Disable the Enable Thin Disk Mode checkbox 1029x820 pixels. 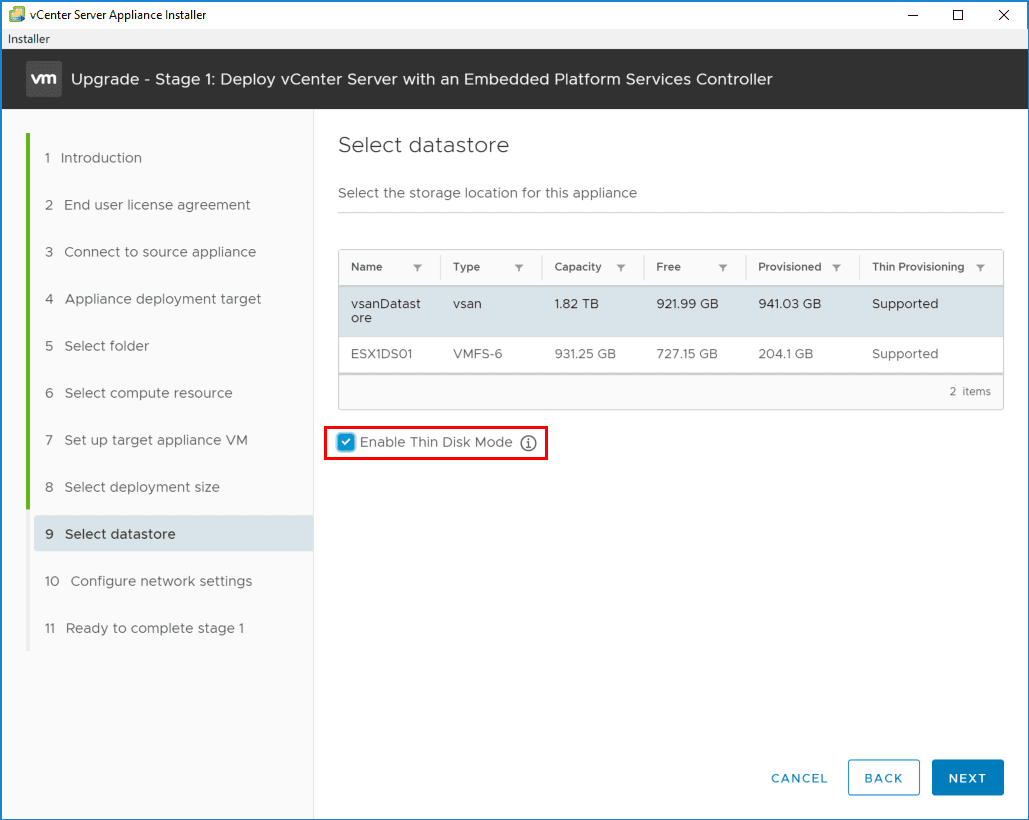[x=346, y=442]
